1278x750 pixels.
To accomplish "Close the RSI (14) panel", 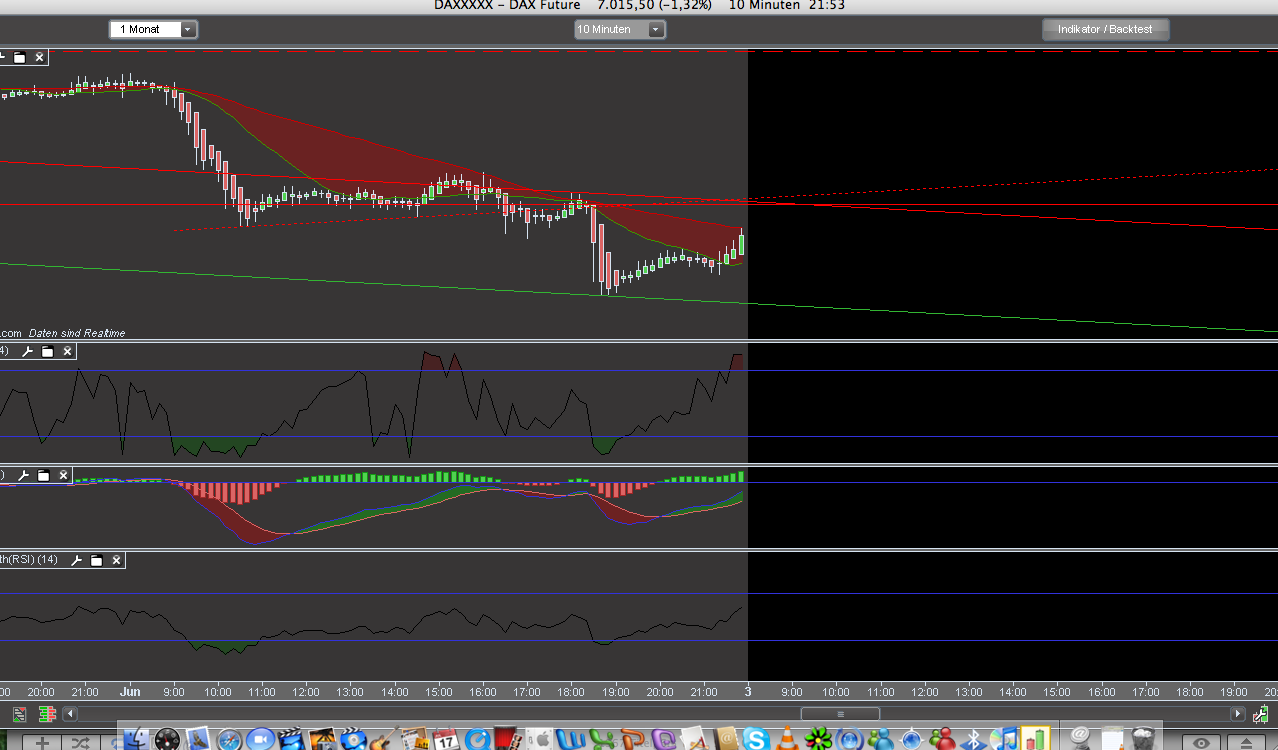I will pos(117,560).
